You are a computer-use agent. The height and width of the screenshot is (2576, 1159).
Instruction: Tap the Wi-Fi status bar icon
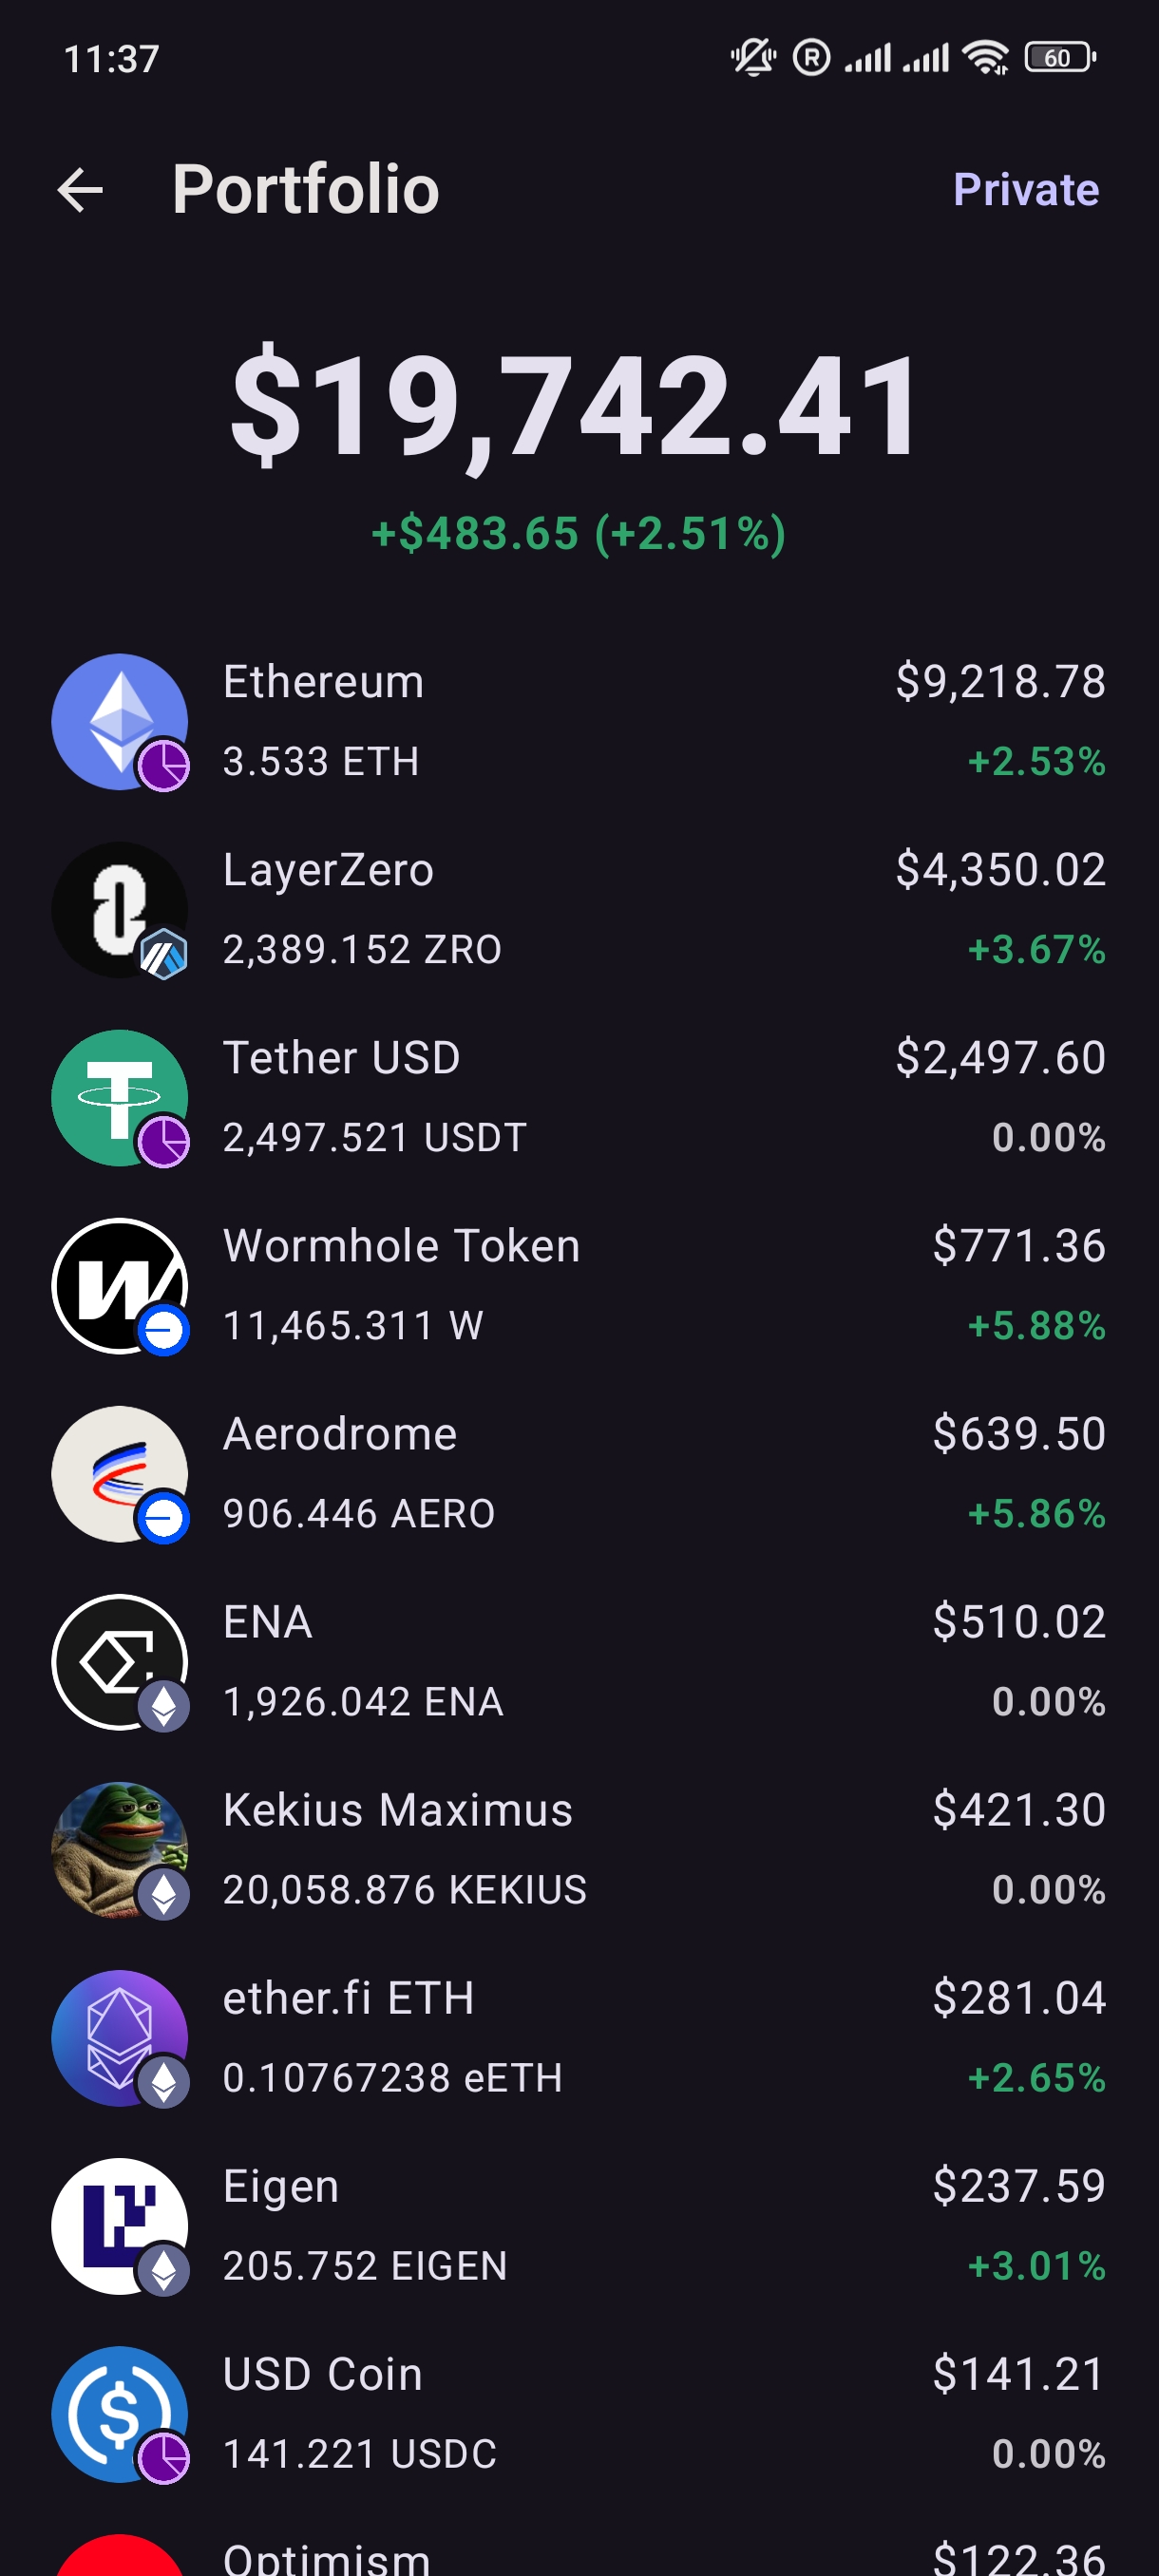pos(986,58)
